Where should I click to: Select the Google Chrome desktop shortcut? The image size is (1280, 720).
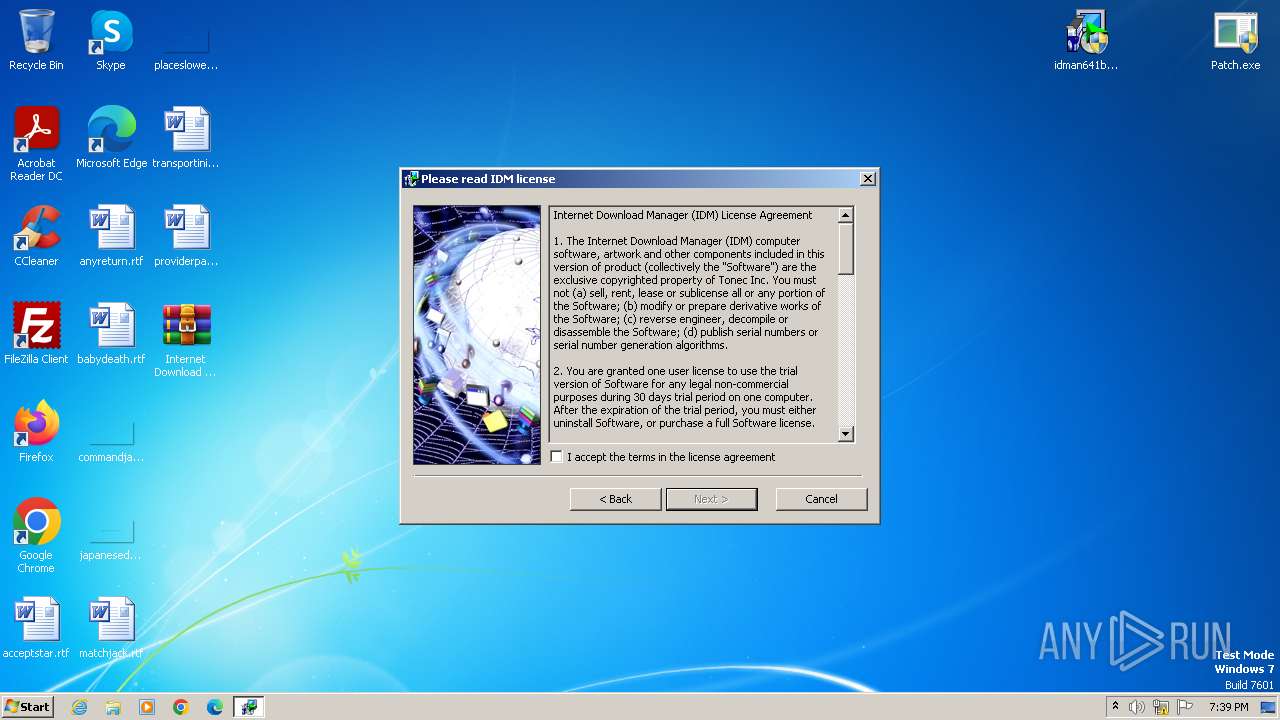coord(36,536)
